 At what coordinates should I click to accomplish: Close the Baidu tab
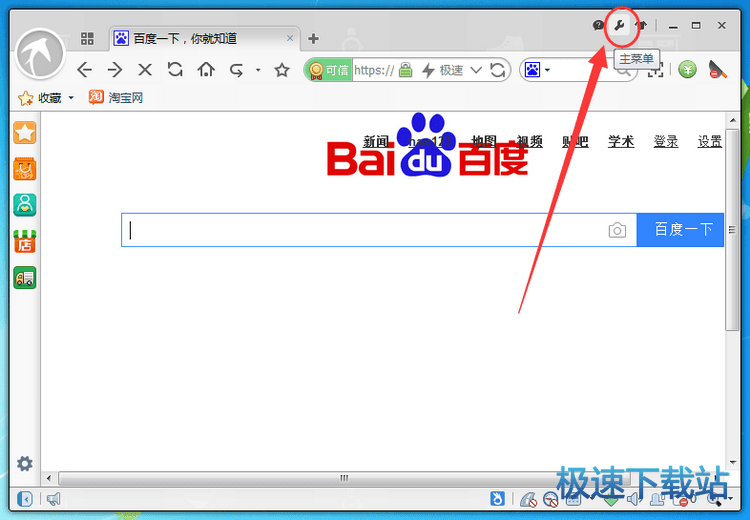[290, 38]
